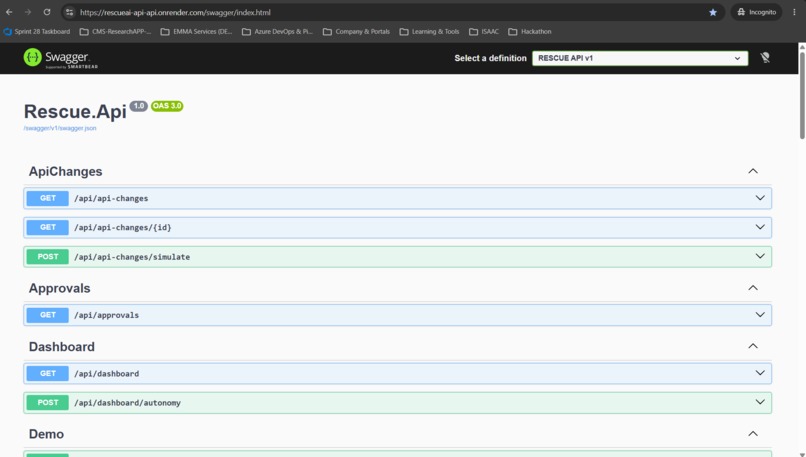
Task: Click the chevron on /api/api-changes/simulate row
Action: (x=760, y=256)
